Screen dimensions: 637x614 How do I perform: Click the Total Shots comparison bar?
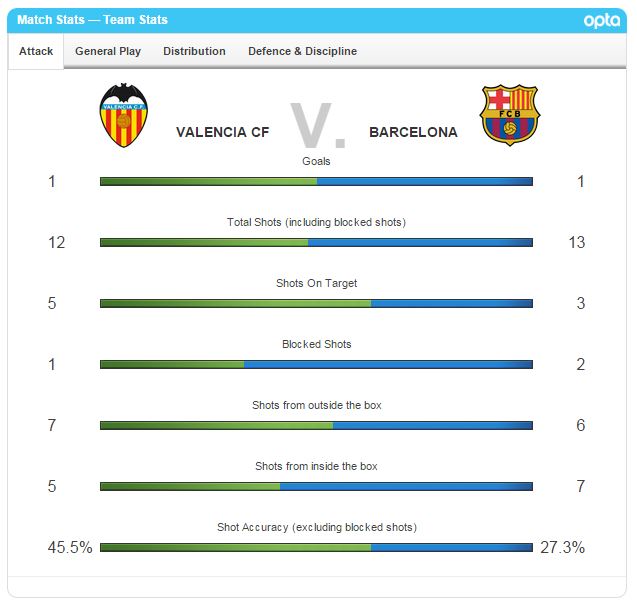[316, 243]
